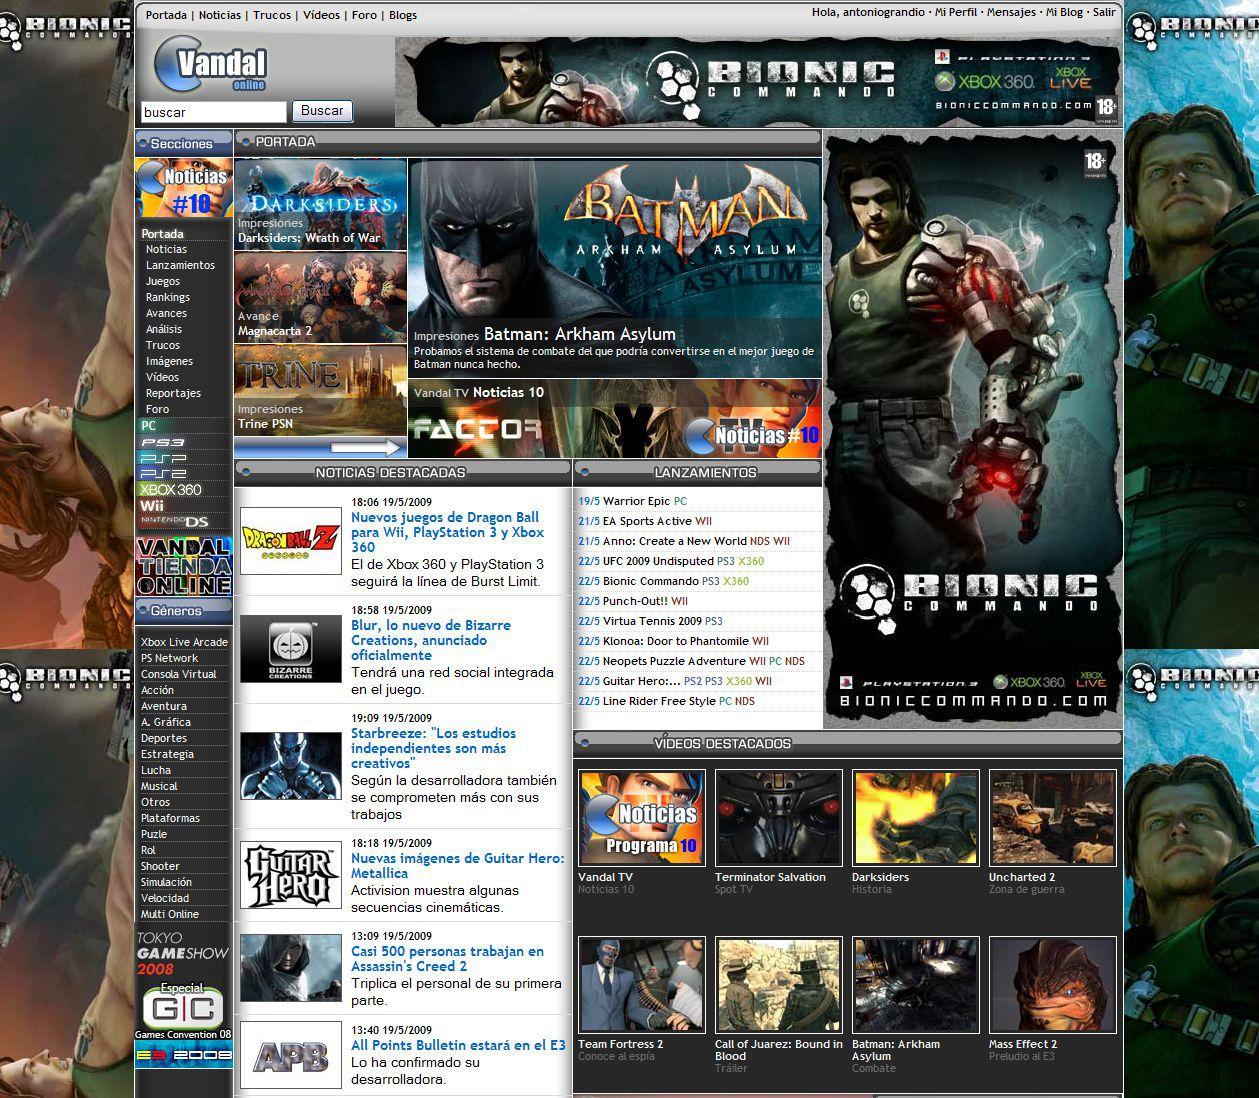Open Vídeos in the top navigation
Image resolution: width=1259 pixels, height=1098 pixels.
coord(321,15)
